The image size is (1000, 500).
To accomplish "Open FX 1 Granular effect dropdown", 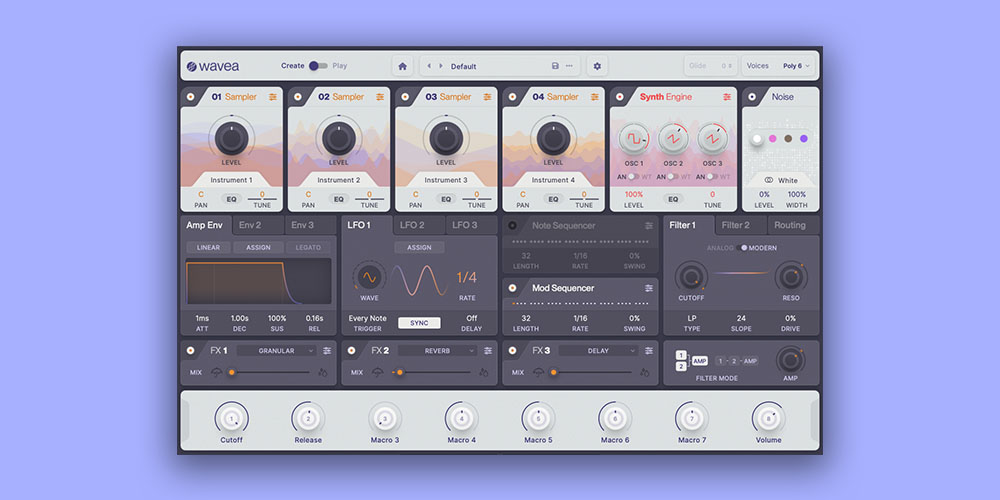I will (x=277, y=351).
